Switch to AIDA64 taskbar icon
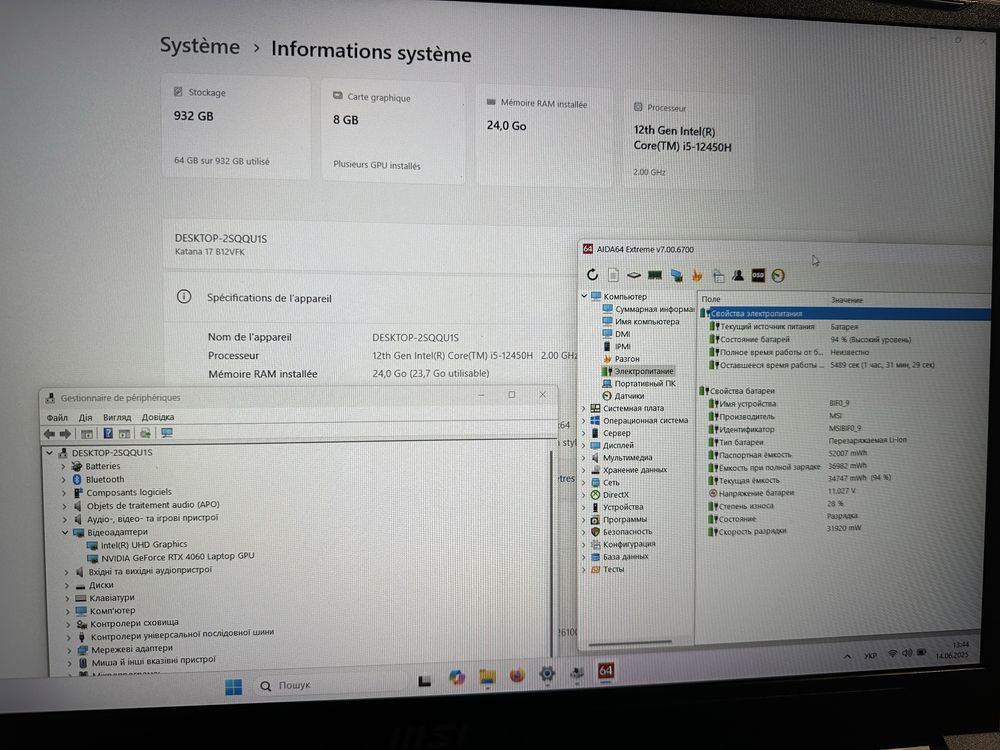 click(606, 671)
